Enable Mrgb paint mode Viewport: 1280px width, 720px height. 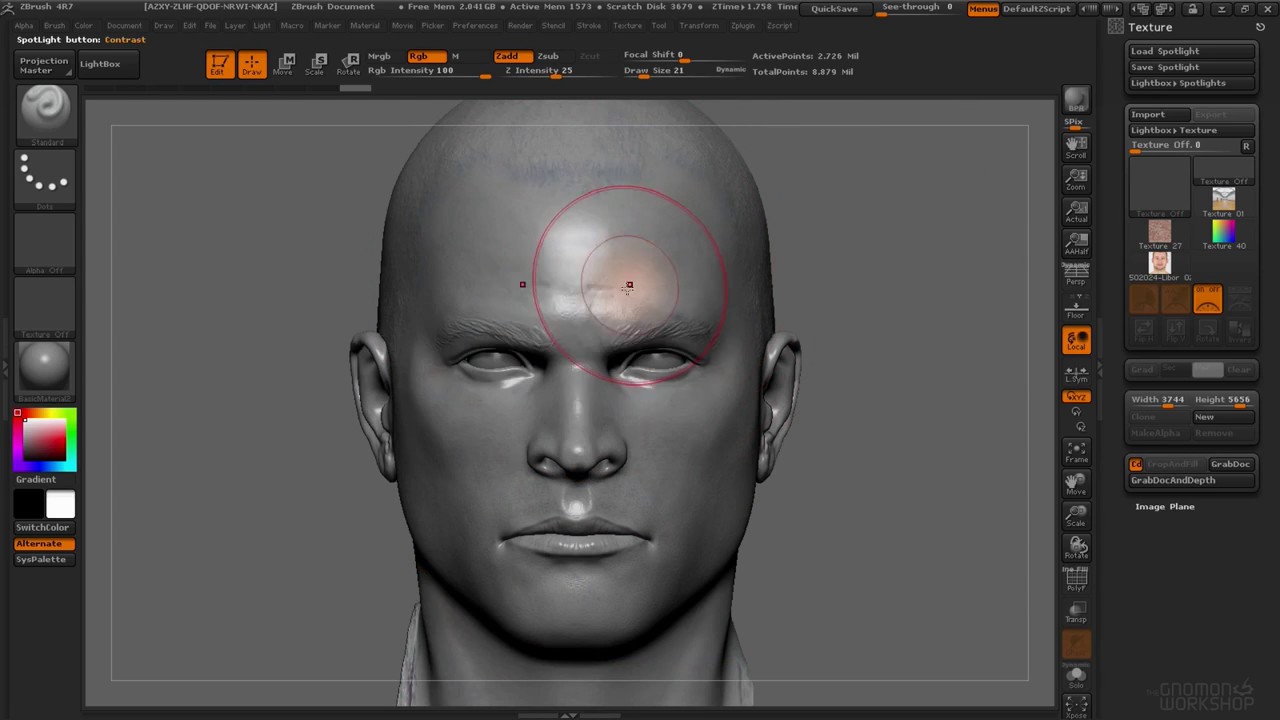[380, 56]
